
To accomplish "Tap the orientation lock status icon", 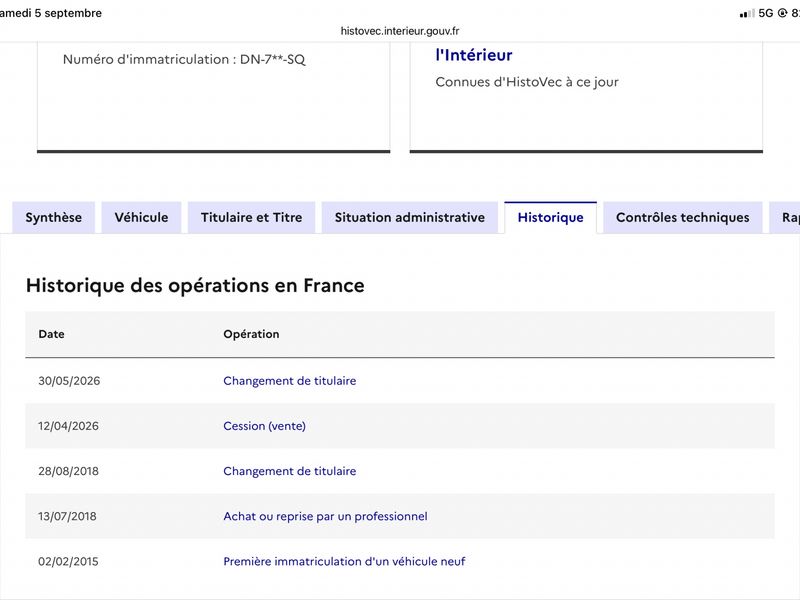I will click(x=782, y=13).
